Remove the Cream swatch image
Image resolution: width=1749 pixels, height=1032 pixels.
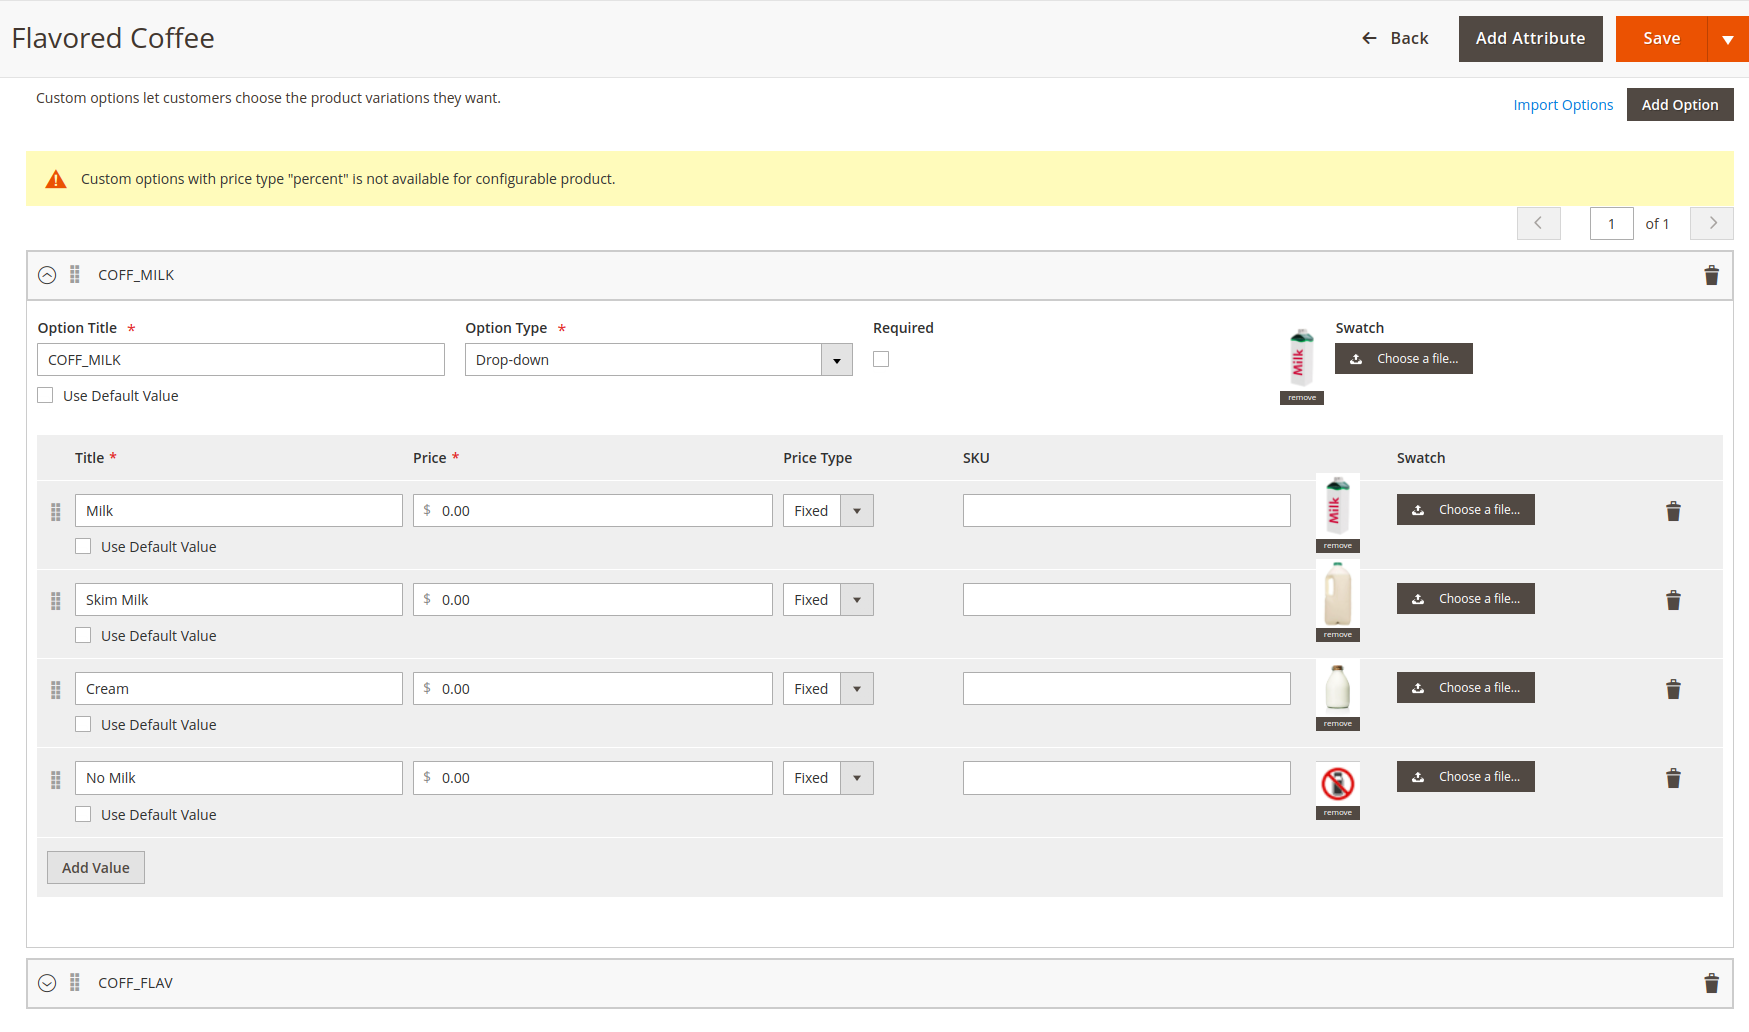click(1337, 724)
